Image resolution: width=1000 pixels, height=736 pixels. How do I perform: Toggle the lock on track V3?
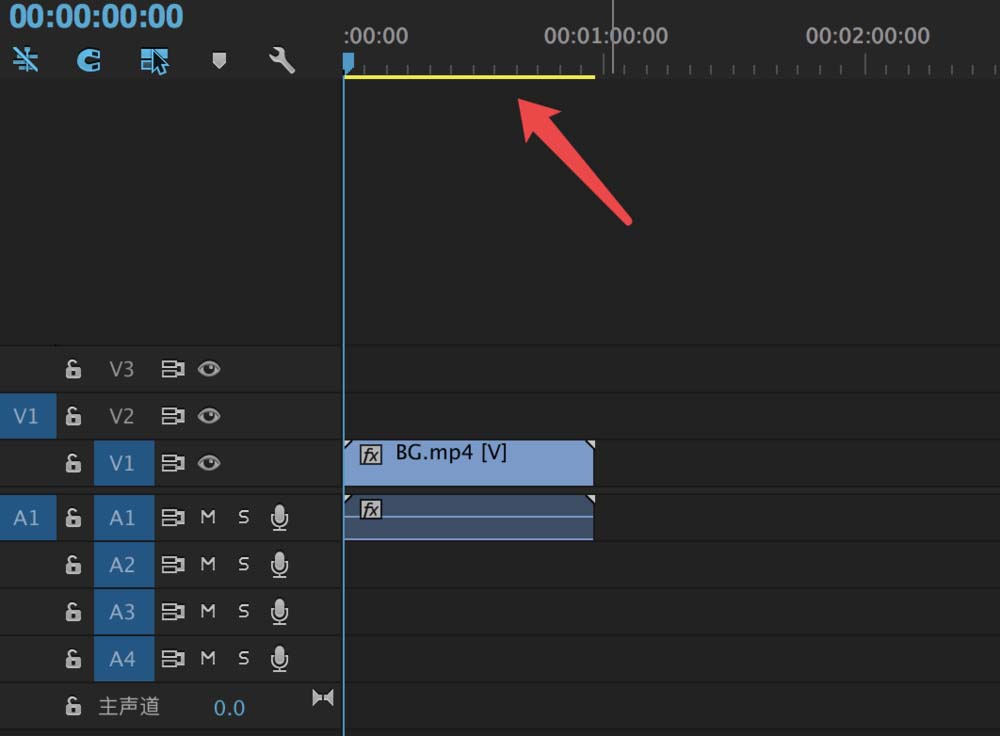click(x=73, y=369)
